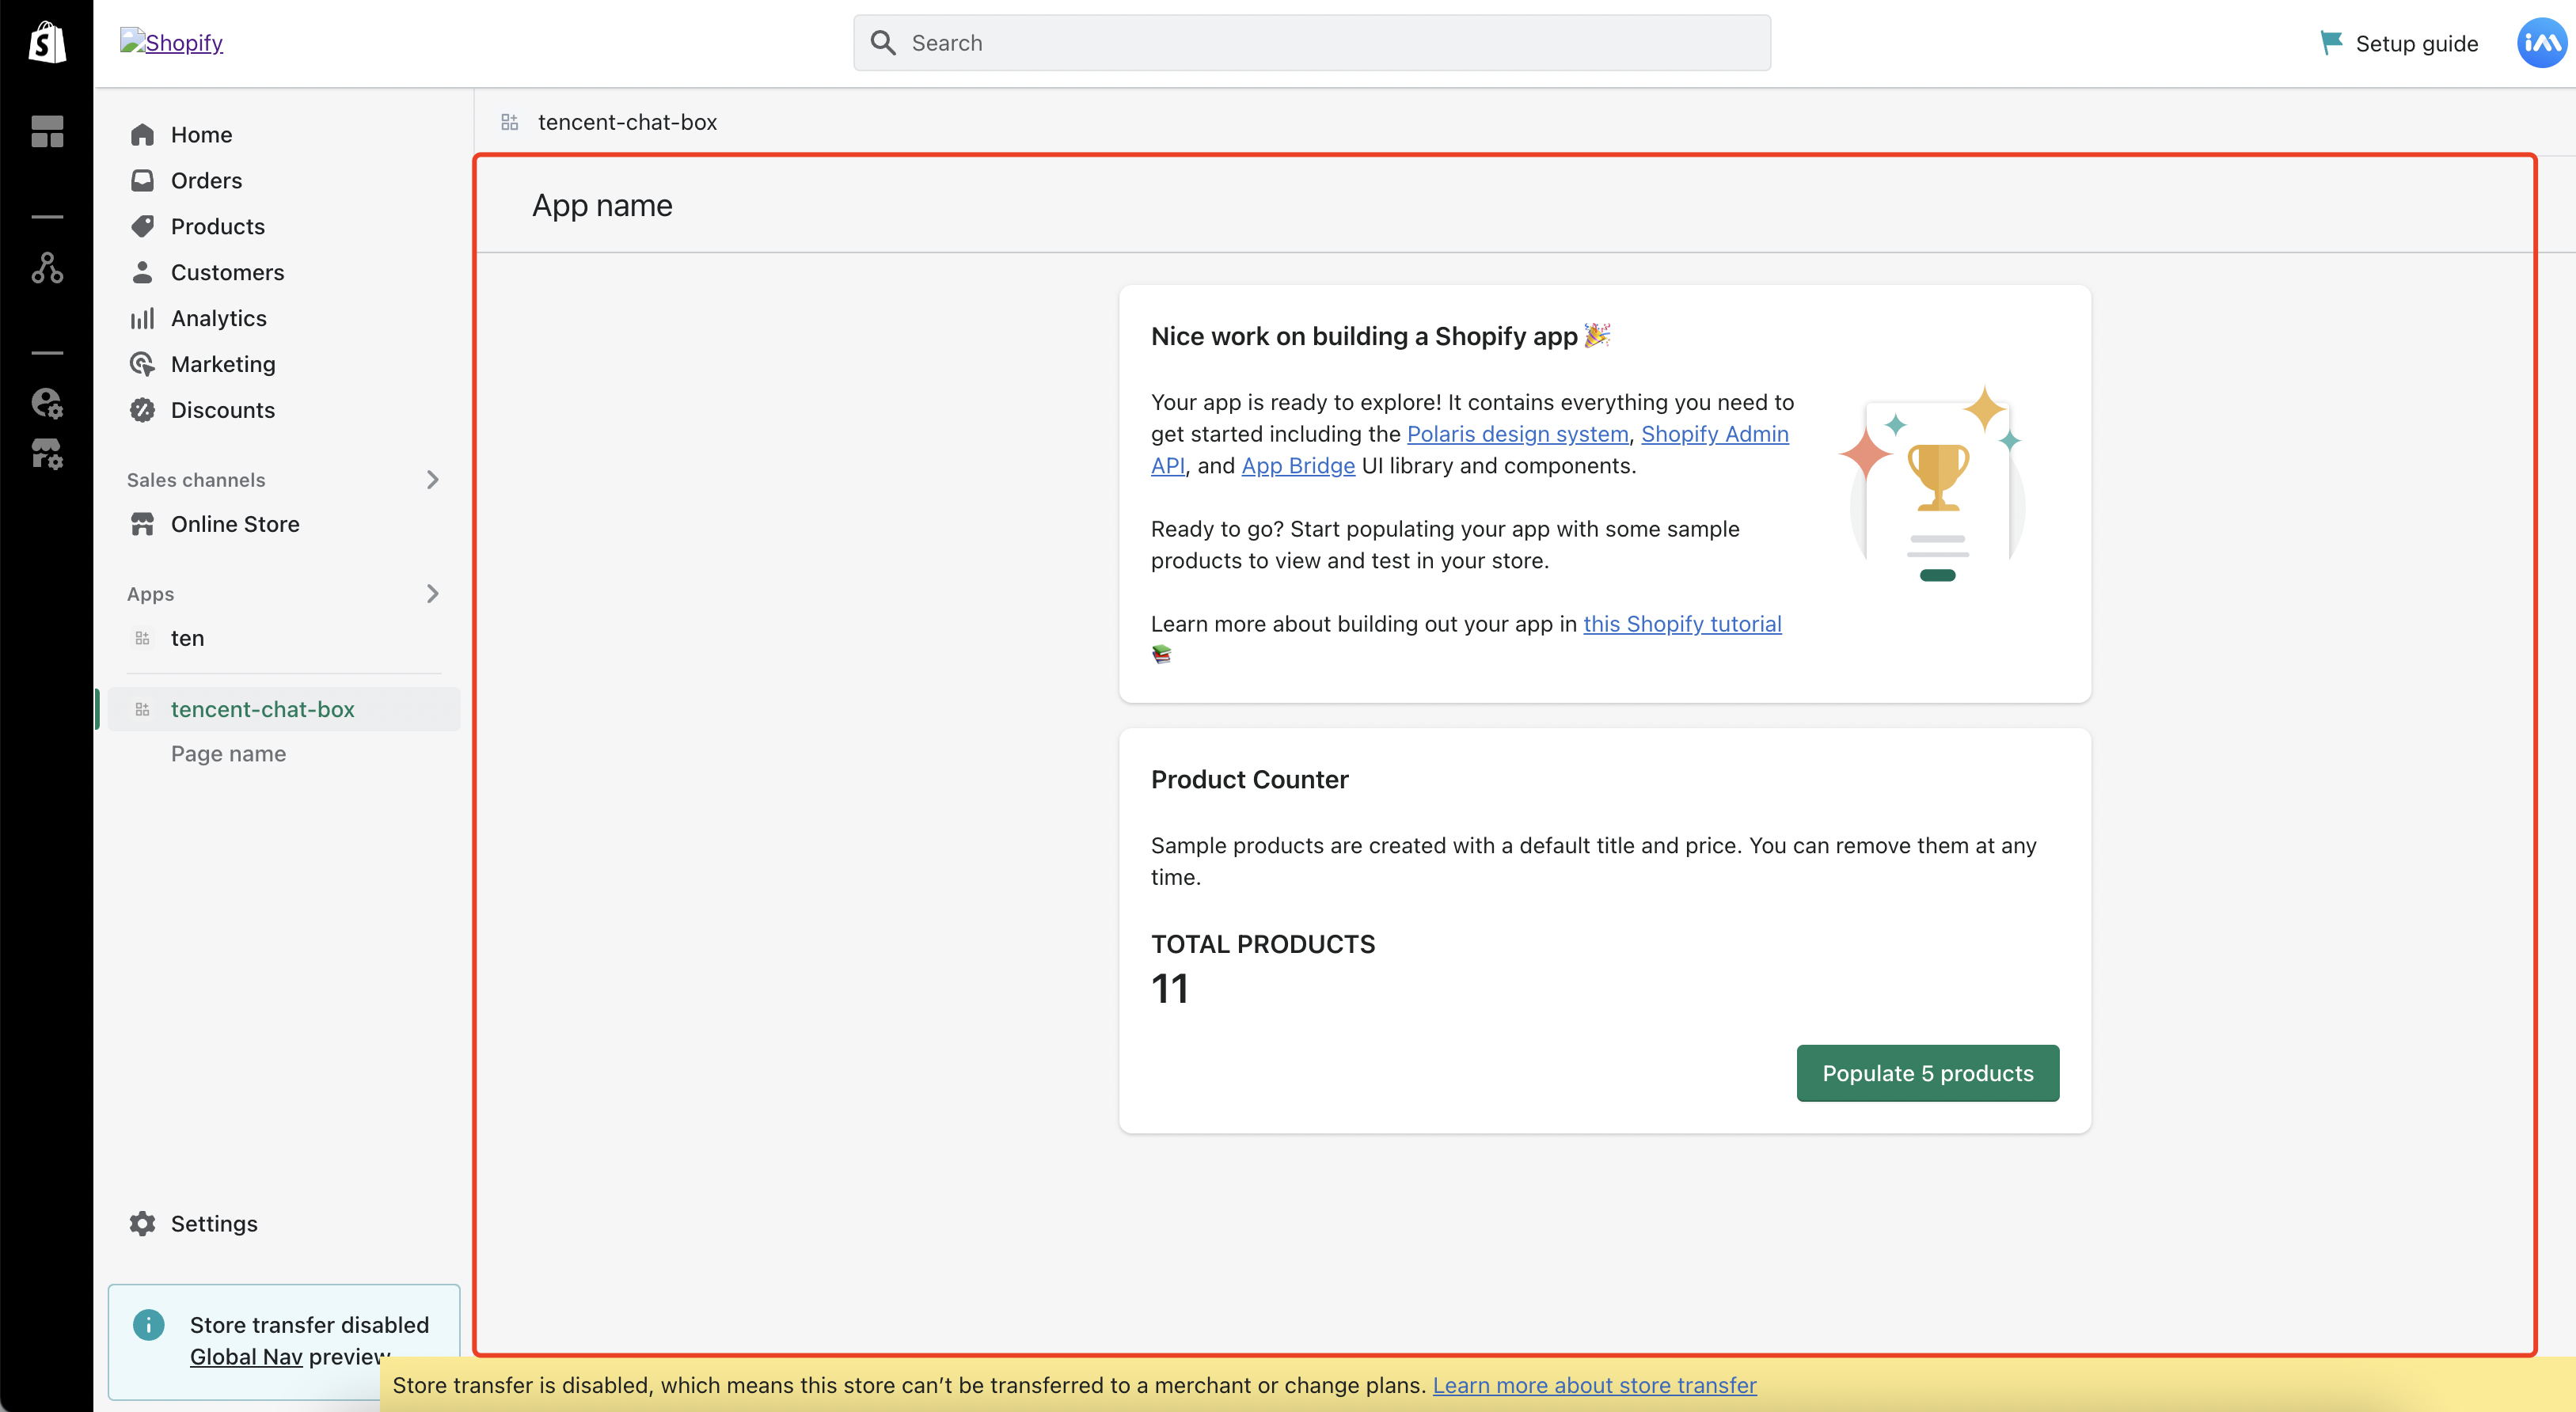
Task: Click tencent-chat-box breadcrumb title
Action: point(627,122)
